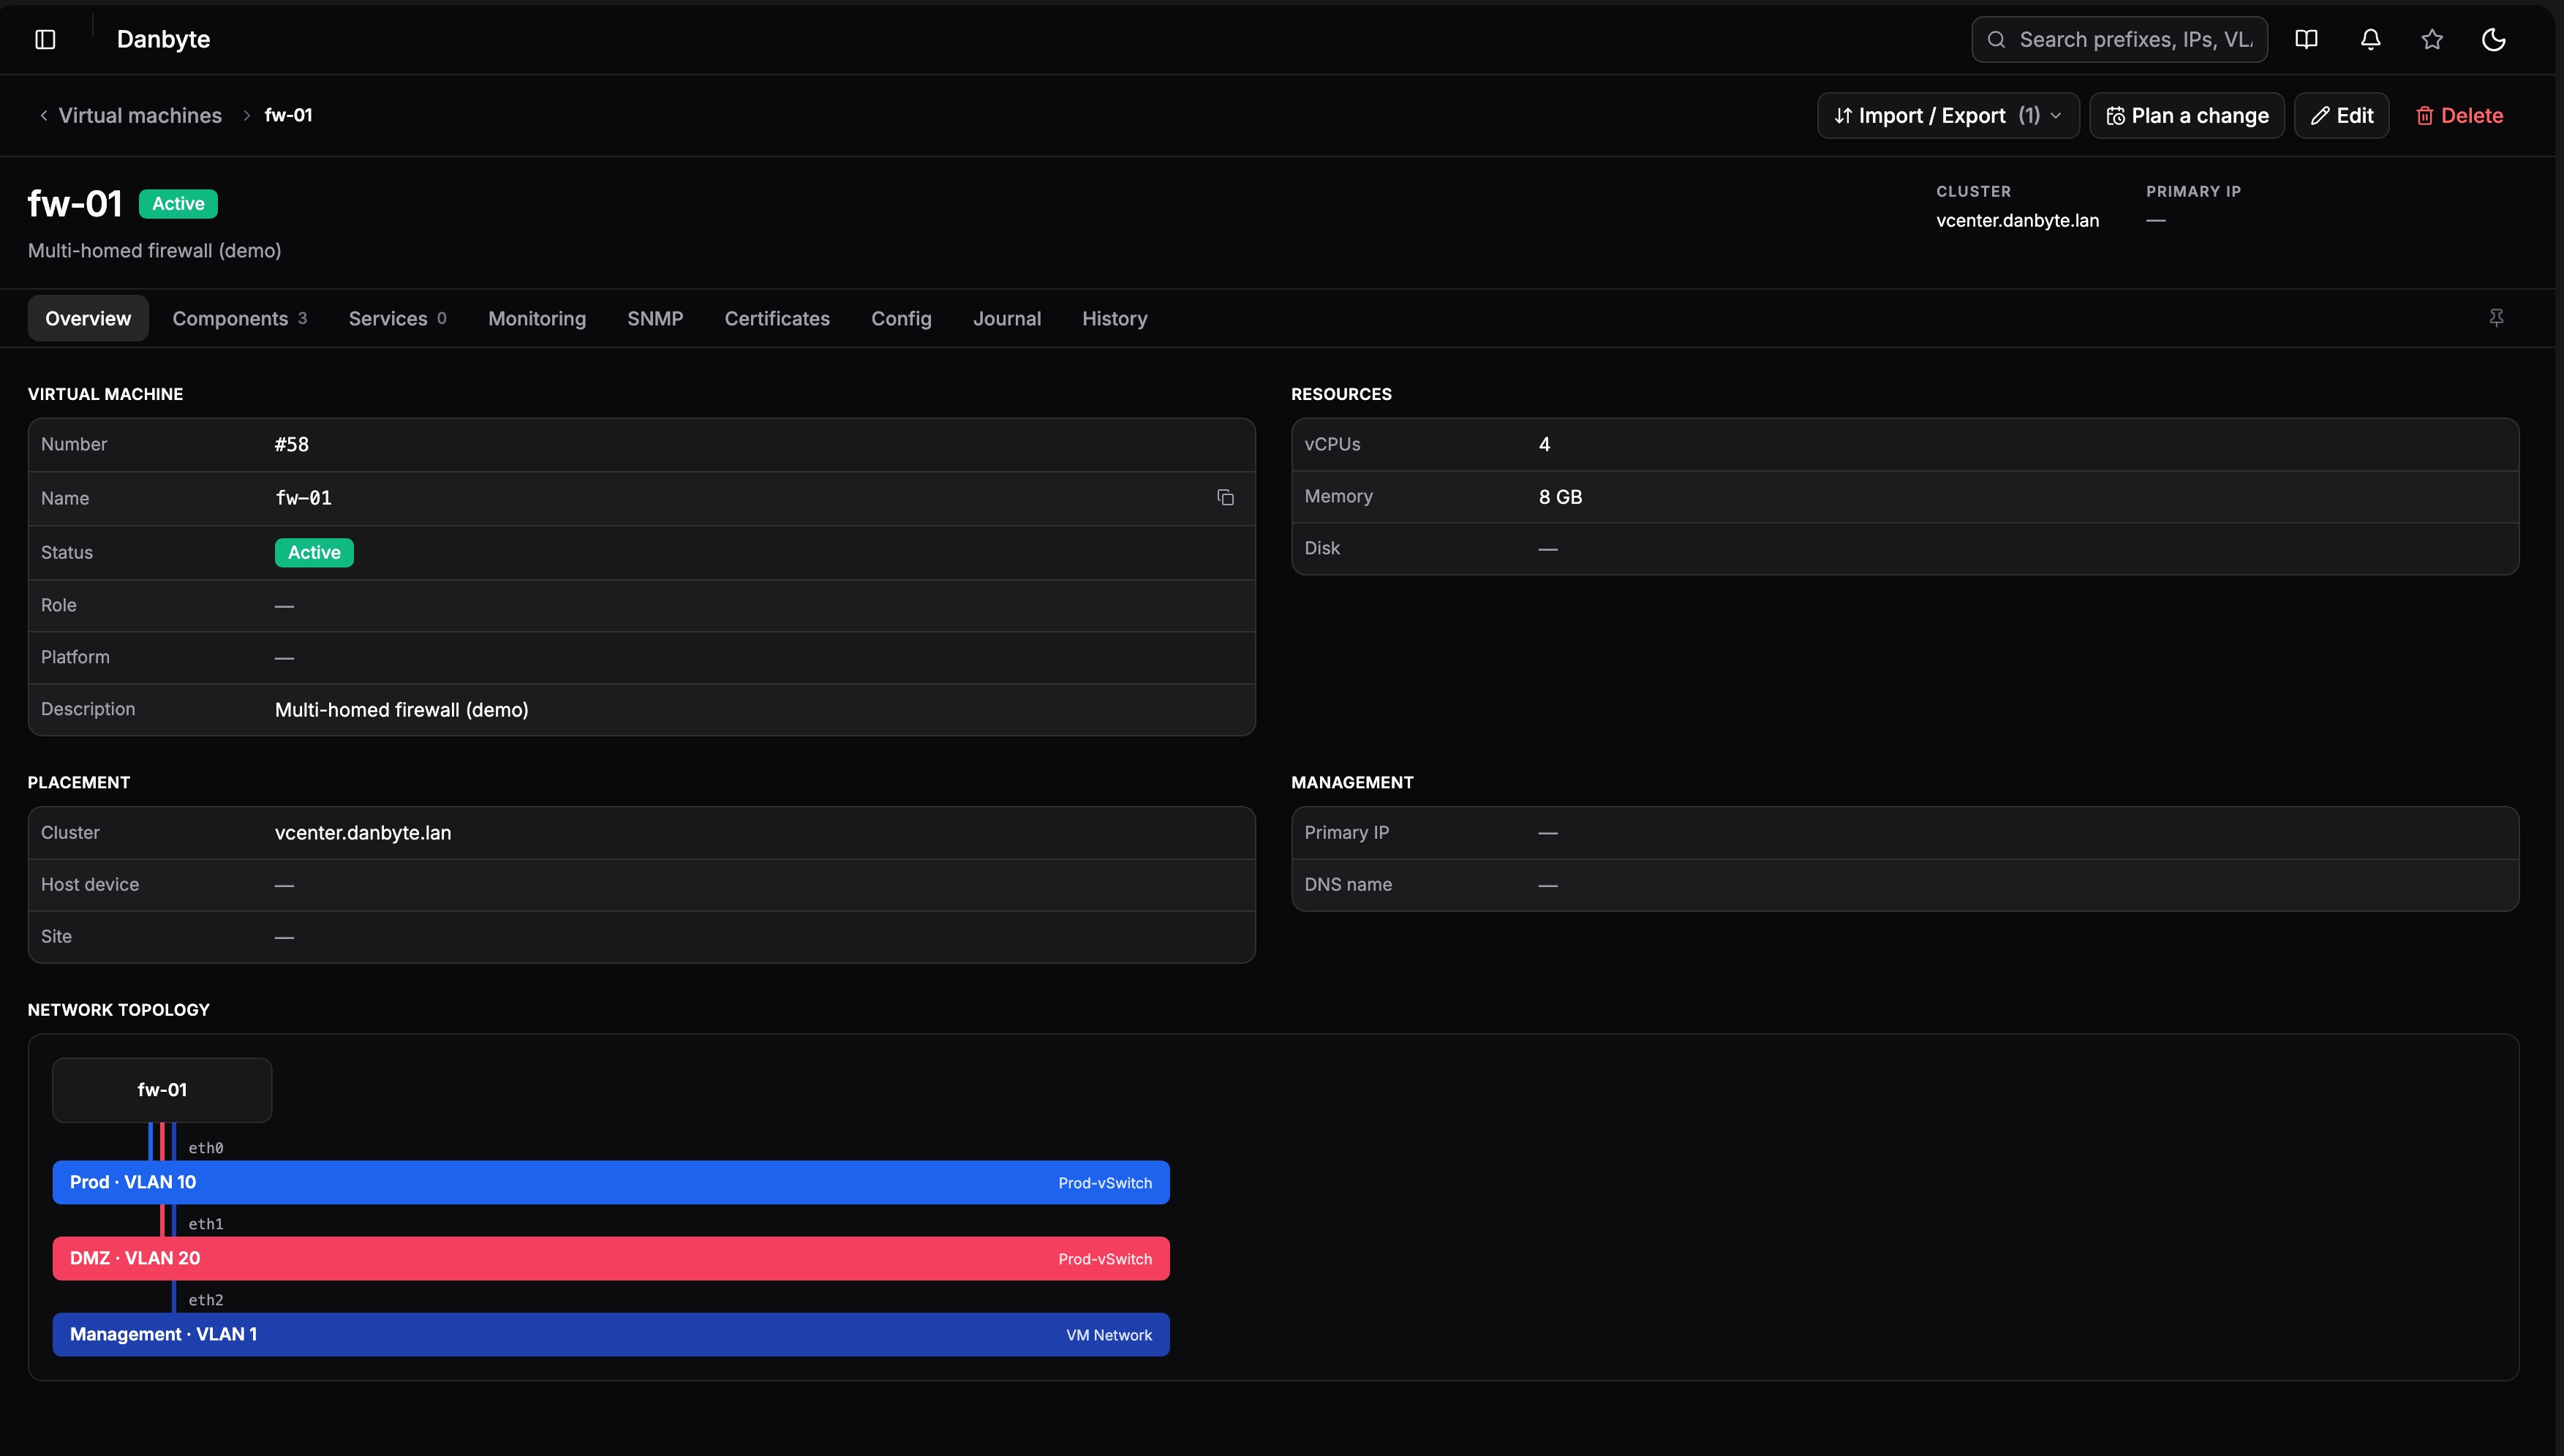The height and width of the screenshot is (1456, 2564).
Task: Open the Monitoring tab
Action: click(x=537, y=318)
